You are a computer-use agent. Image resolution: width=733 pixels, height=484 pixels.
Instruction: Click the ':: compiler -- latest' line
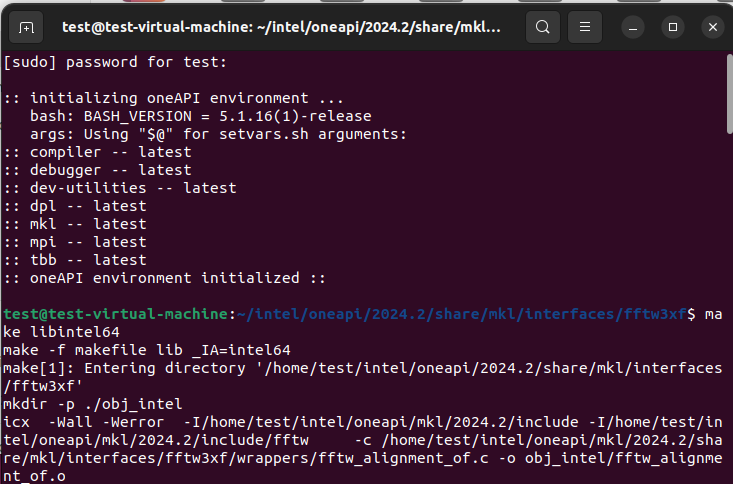(97, 152)
